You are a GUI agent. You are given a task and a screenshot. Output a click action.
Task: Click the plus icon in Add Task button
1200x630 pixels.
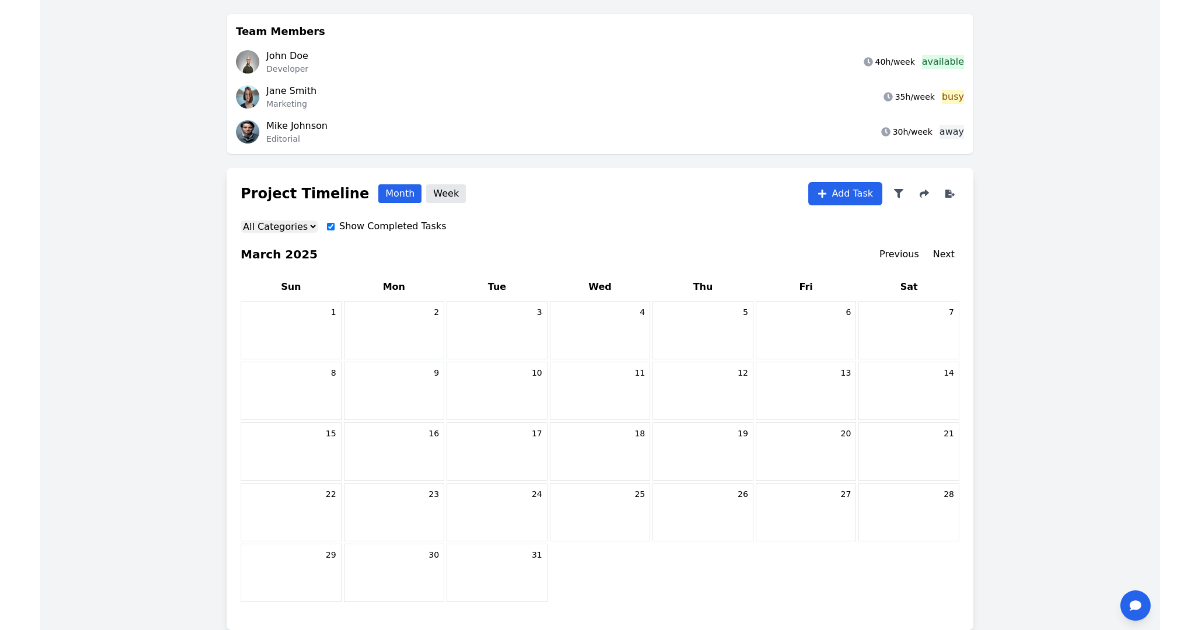point(821,193)
